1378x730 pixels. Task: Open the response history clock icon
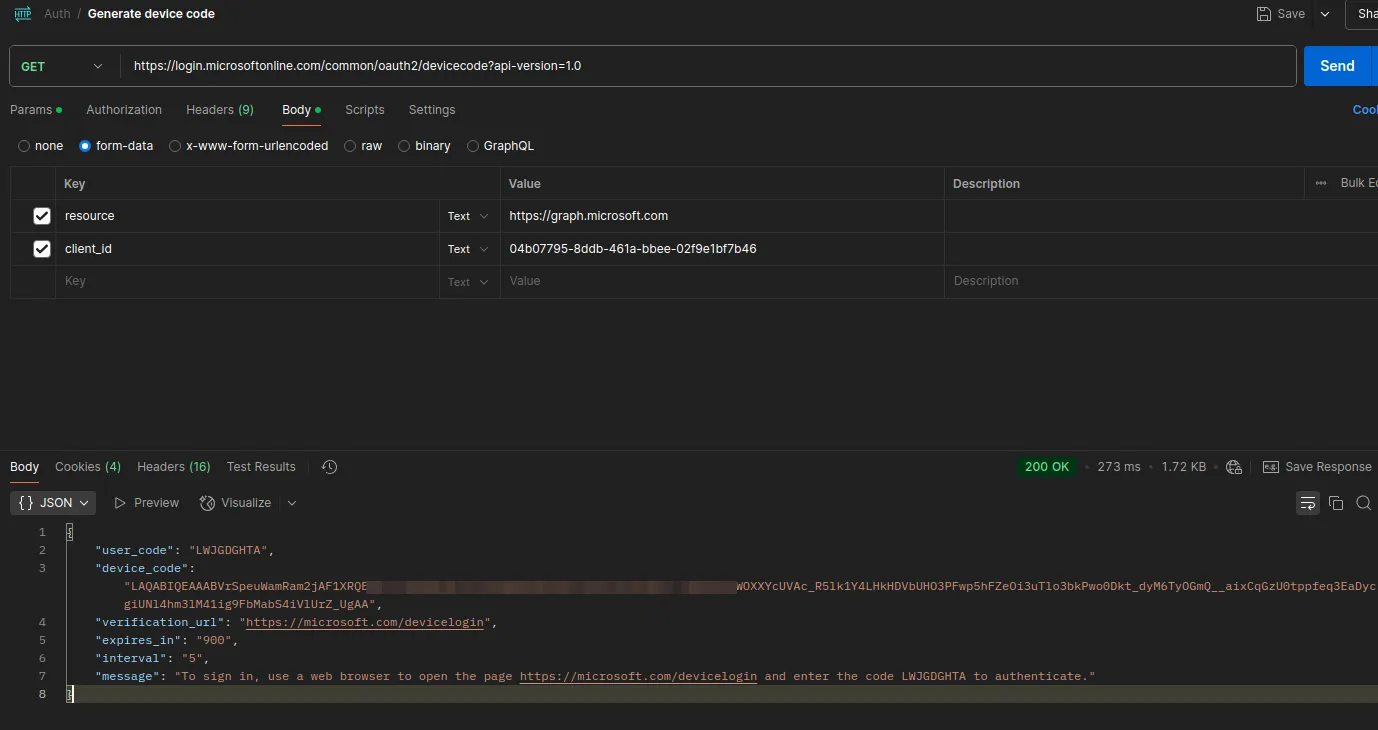329,467
